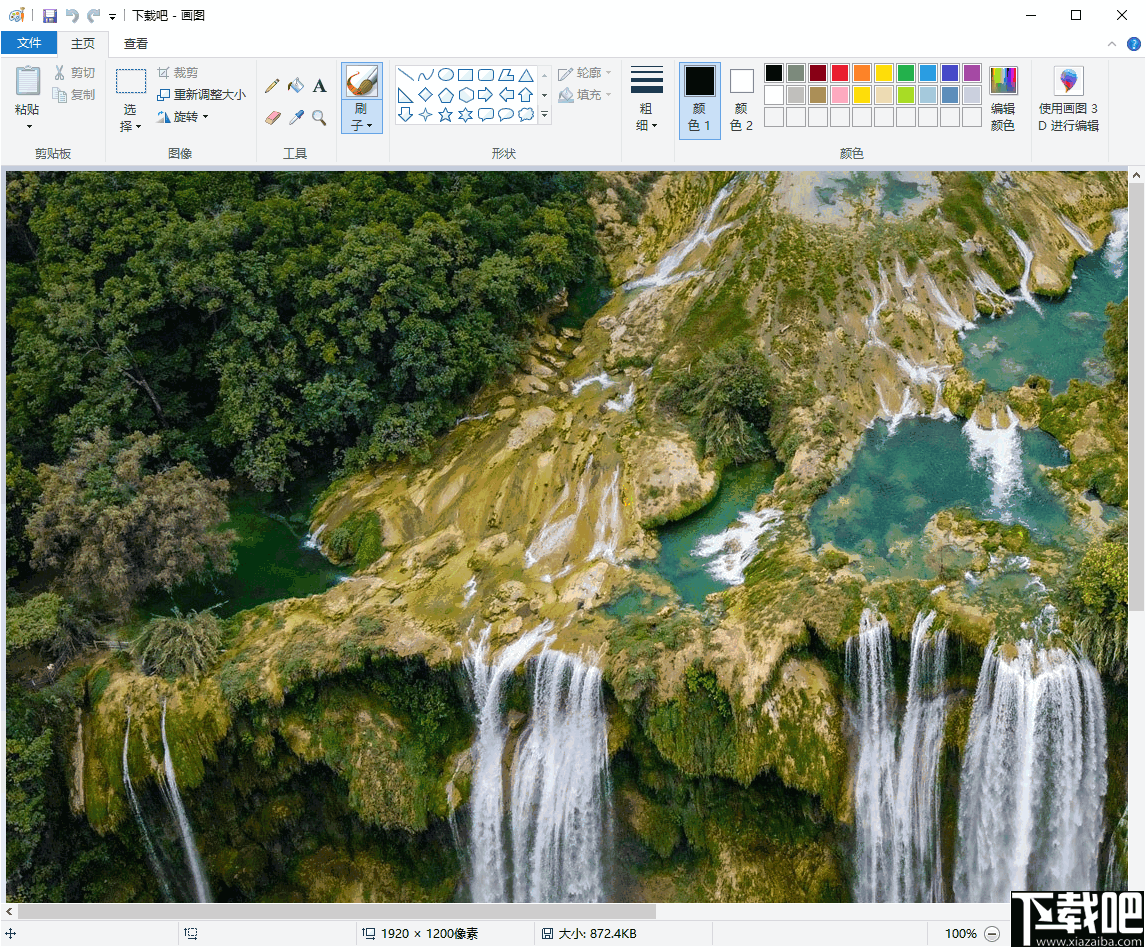Image resolution: width=1146 pixels, height=947 pixels.
Task: Choose the Triangle shape
Action: [x=525, y=75]
